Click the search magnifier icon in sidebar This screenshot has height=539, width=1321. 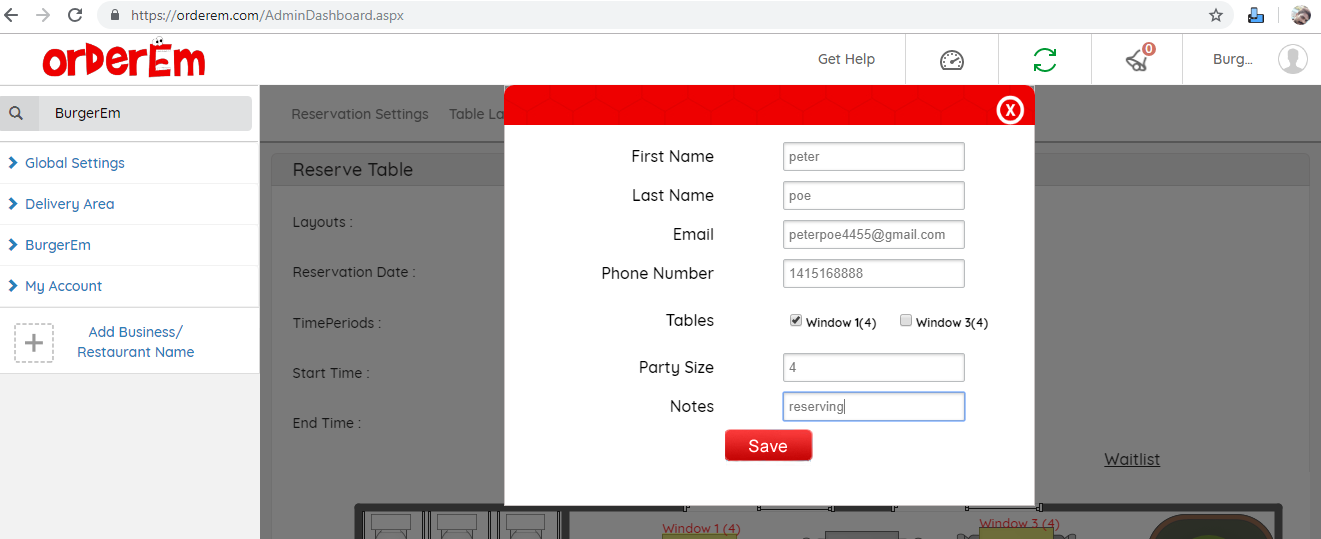click(x=17, y=113)
